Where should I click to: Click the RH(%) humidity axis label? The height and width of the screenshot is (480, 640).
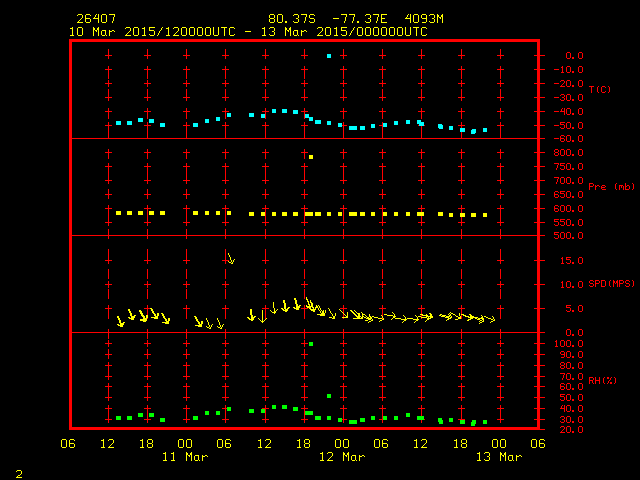tap(602, 380)
